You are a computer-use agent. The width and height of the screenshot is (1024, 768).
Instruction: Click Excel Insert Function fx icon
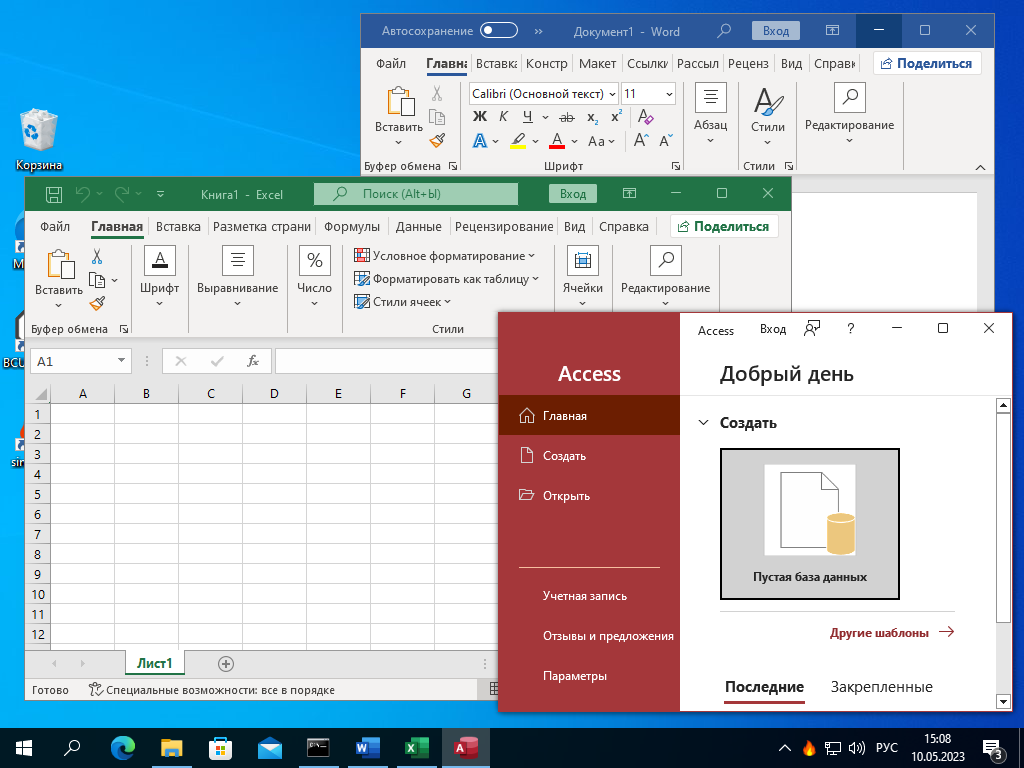[x=253, y=361]
